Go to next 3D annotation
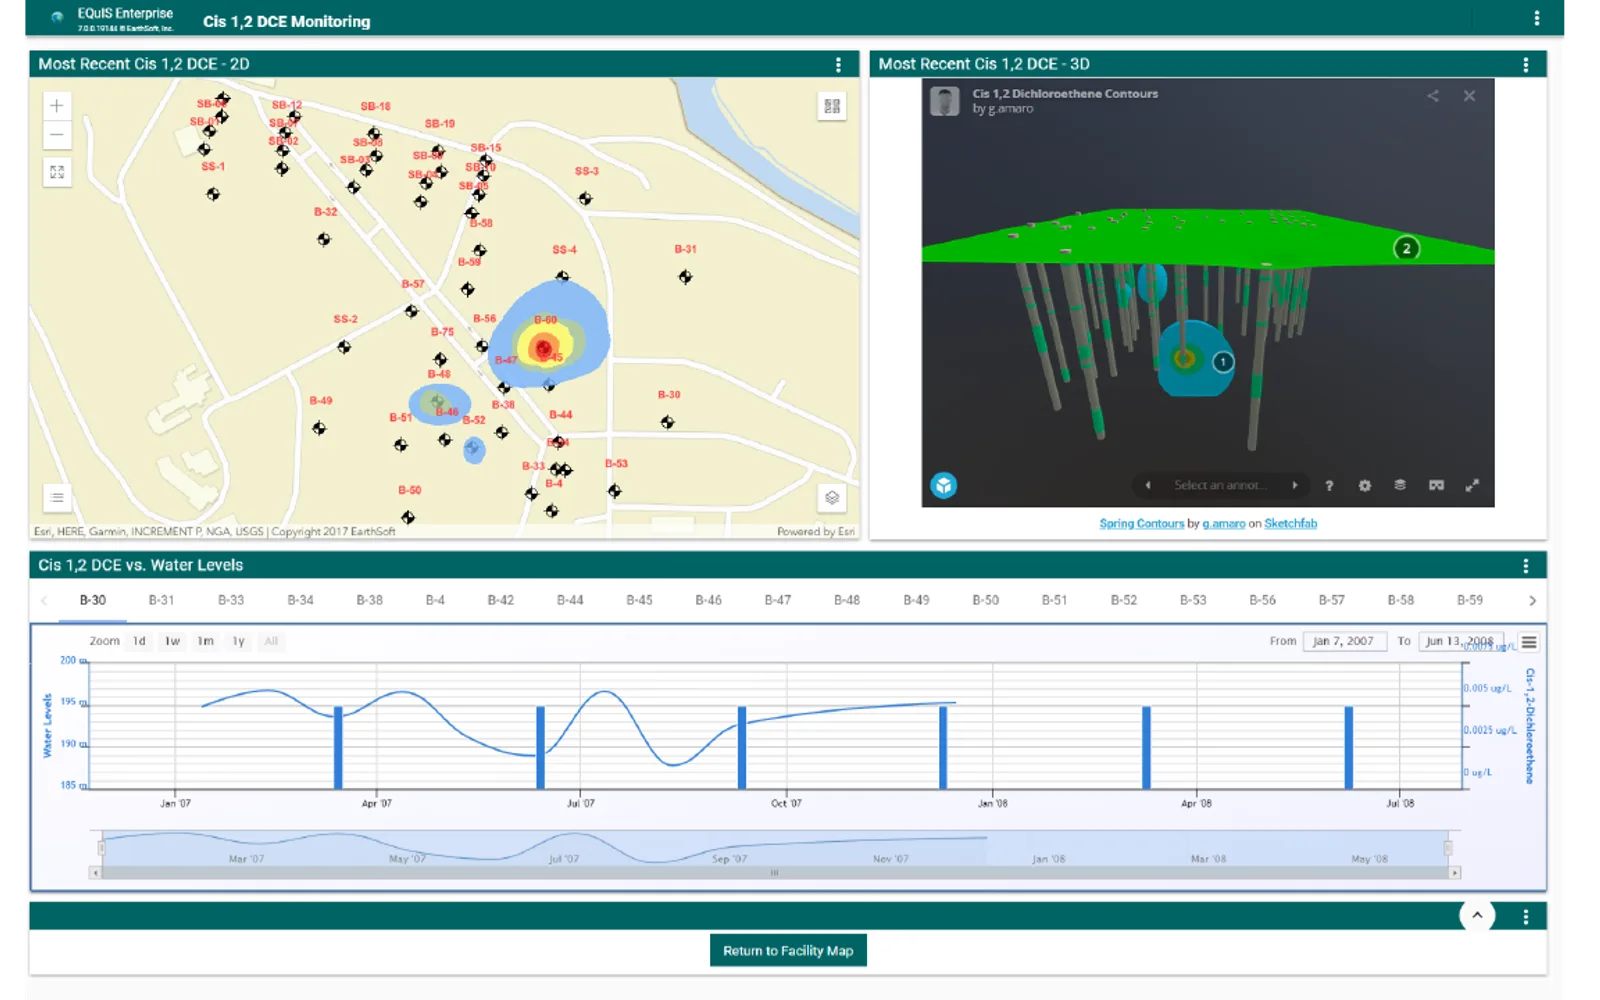Viewport: 1600px width, 1000px height. tap(1294, 485)
